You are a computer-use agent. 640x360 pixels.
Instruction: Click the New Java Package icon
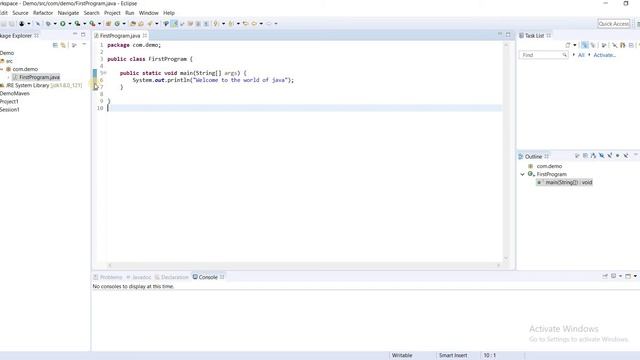tap(109, 24)
